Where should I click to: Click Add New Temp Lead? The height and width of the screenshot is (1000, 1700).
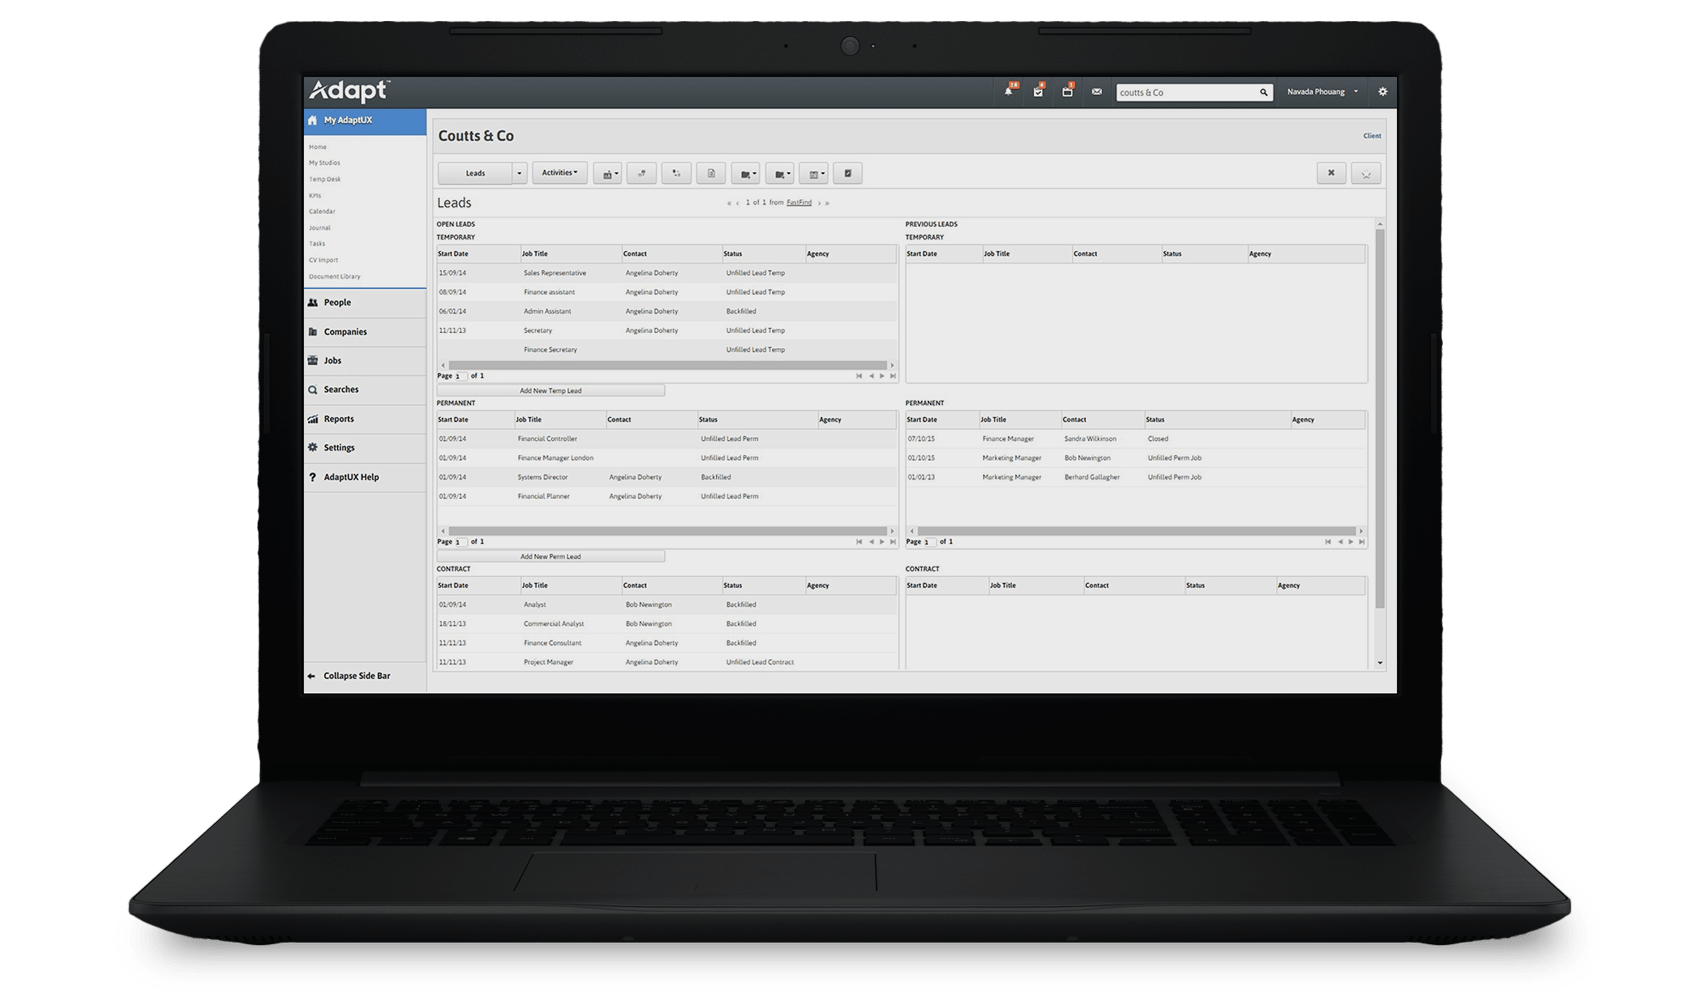pyautogui.click(x=551, y=391)
